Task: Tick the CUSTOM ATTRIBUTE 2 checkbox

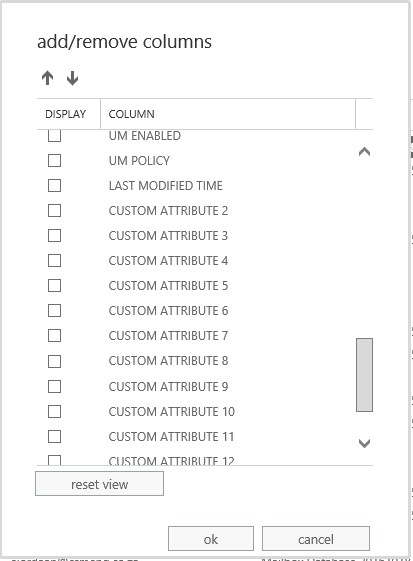Action: 54,211
